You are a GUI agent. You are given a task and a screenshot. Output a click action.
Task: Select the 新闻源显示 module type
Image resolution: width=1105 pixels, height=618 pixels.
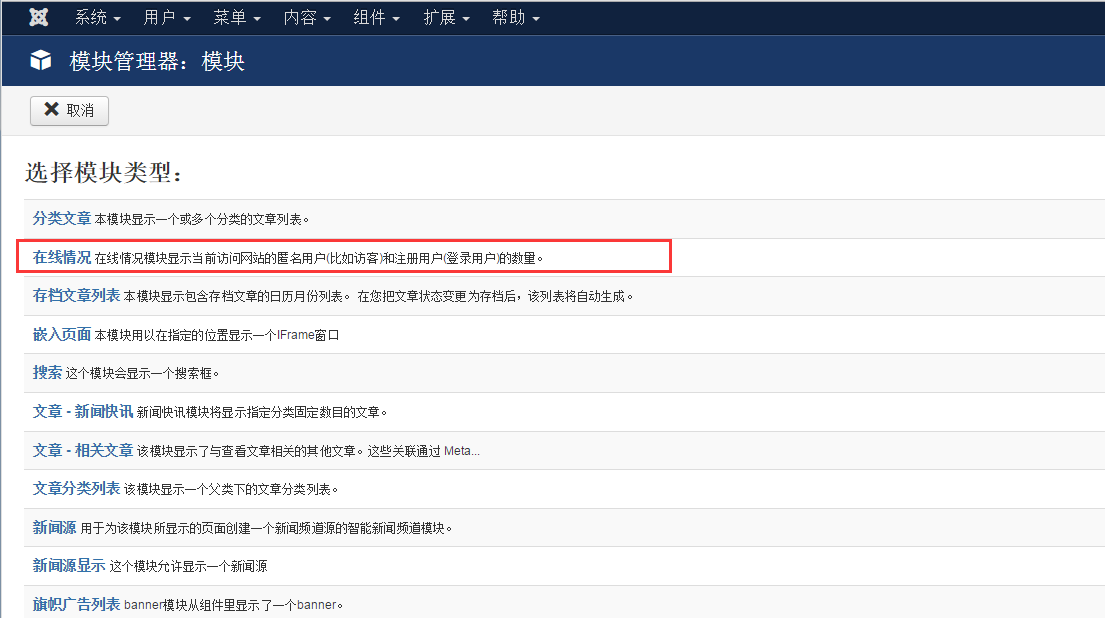coord(69,565)
